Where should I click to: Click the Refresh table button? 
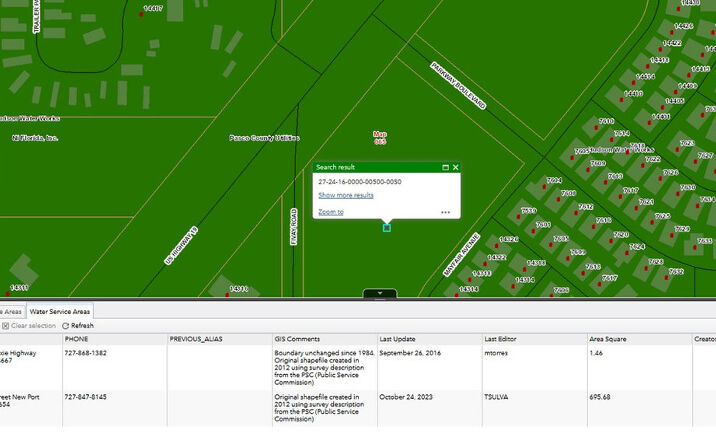click(78, 326)
